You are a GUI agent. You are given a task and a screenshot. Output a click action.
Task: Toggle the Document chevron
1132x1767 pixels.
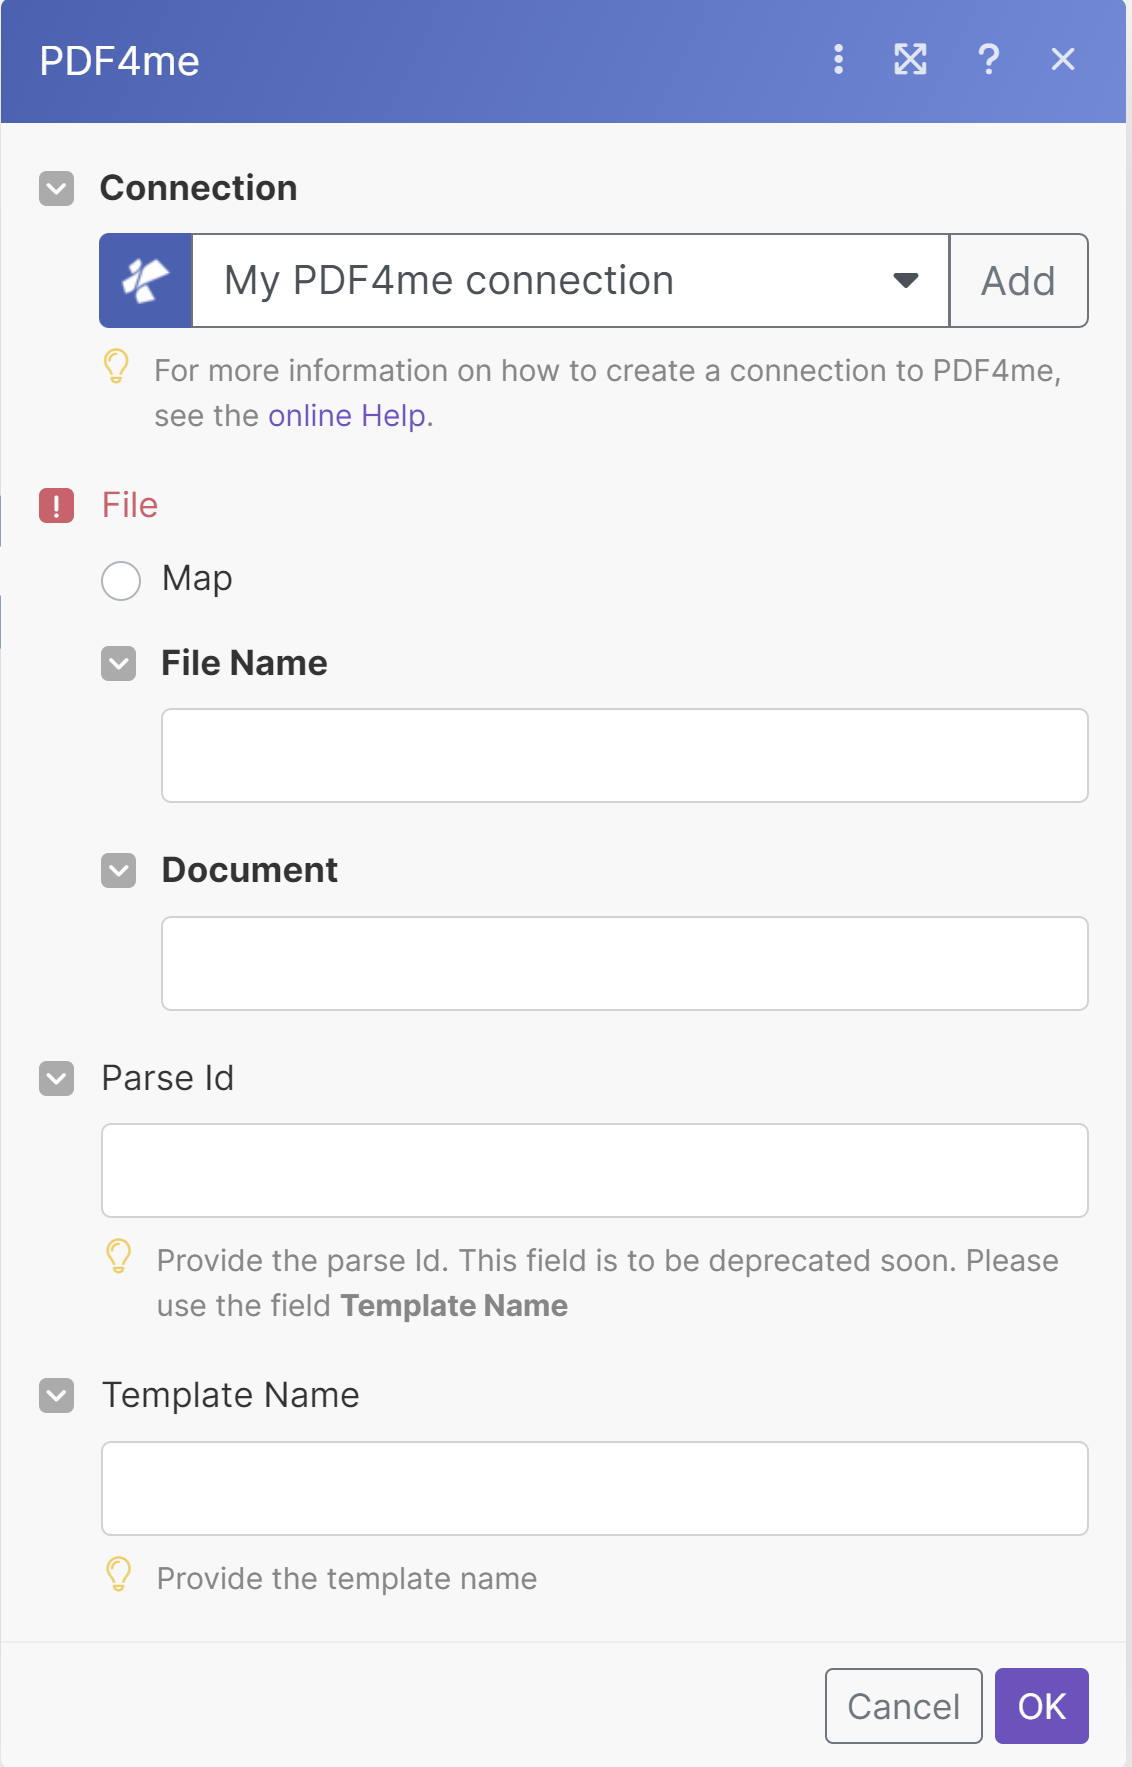[x=119, y=870]
